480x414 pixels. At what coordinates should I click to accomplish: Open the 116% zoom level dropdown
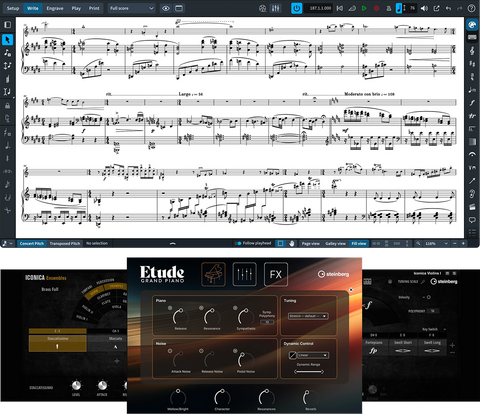[436, 244]
